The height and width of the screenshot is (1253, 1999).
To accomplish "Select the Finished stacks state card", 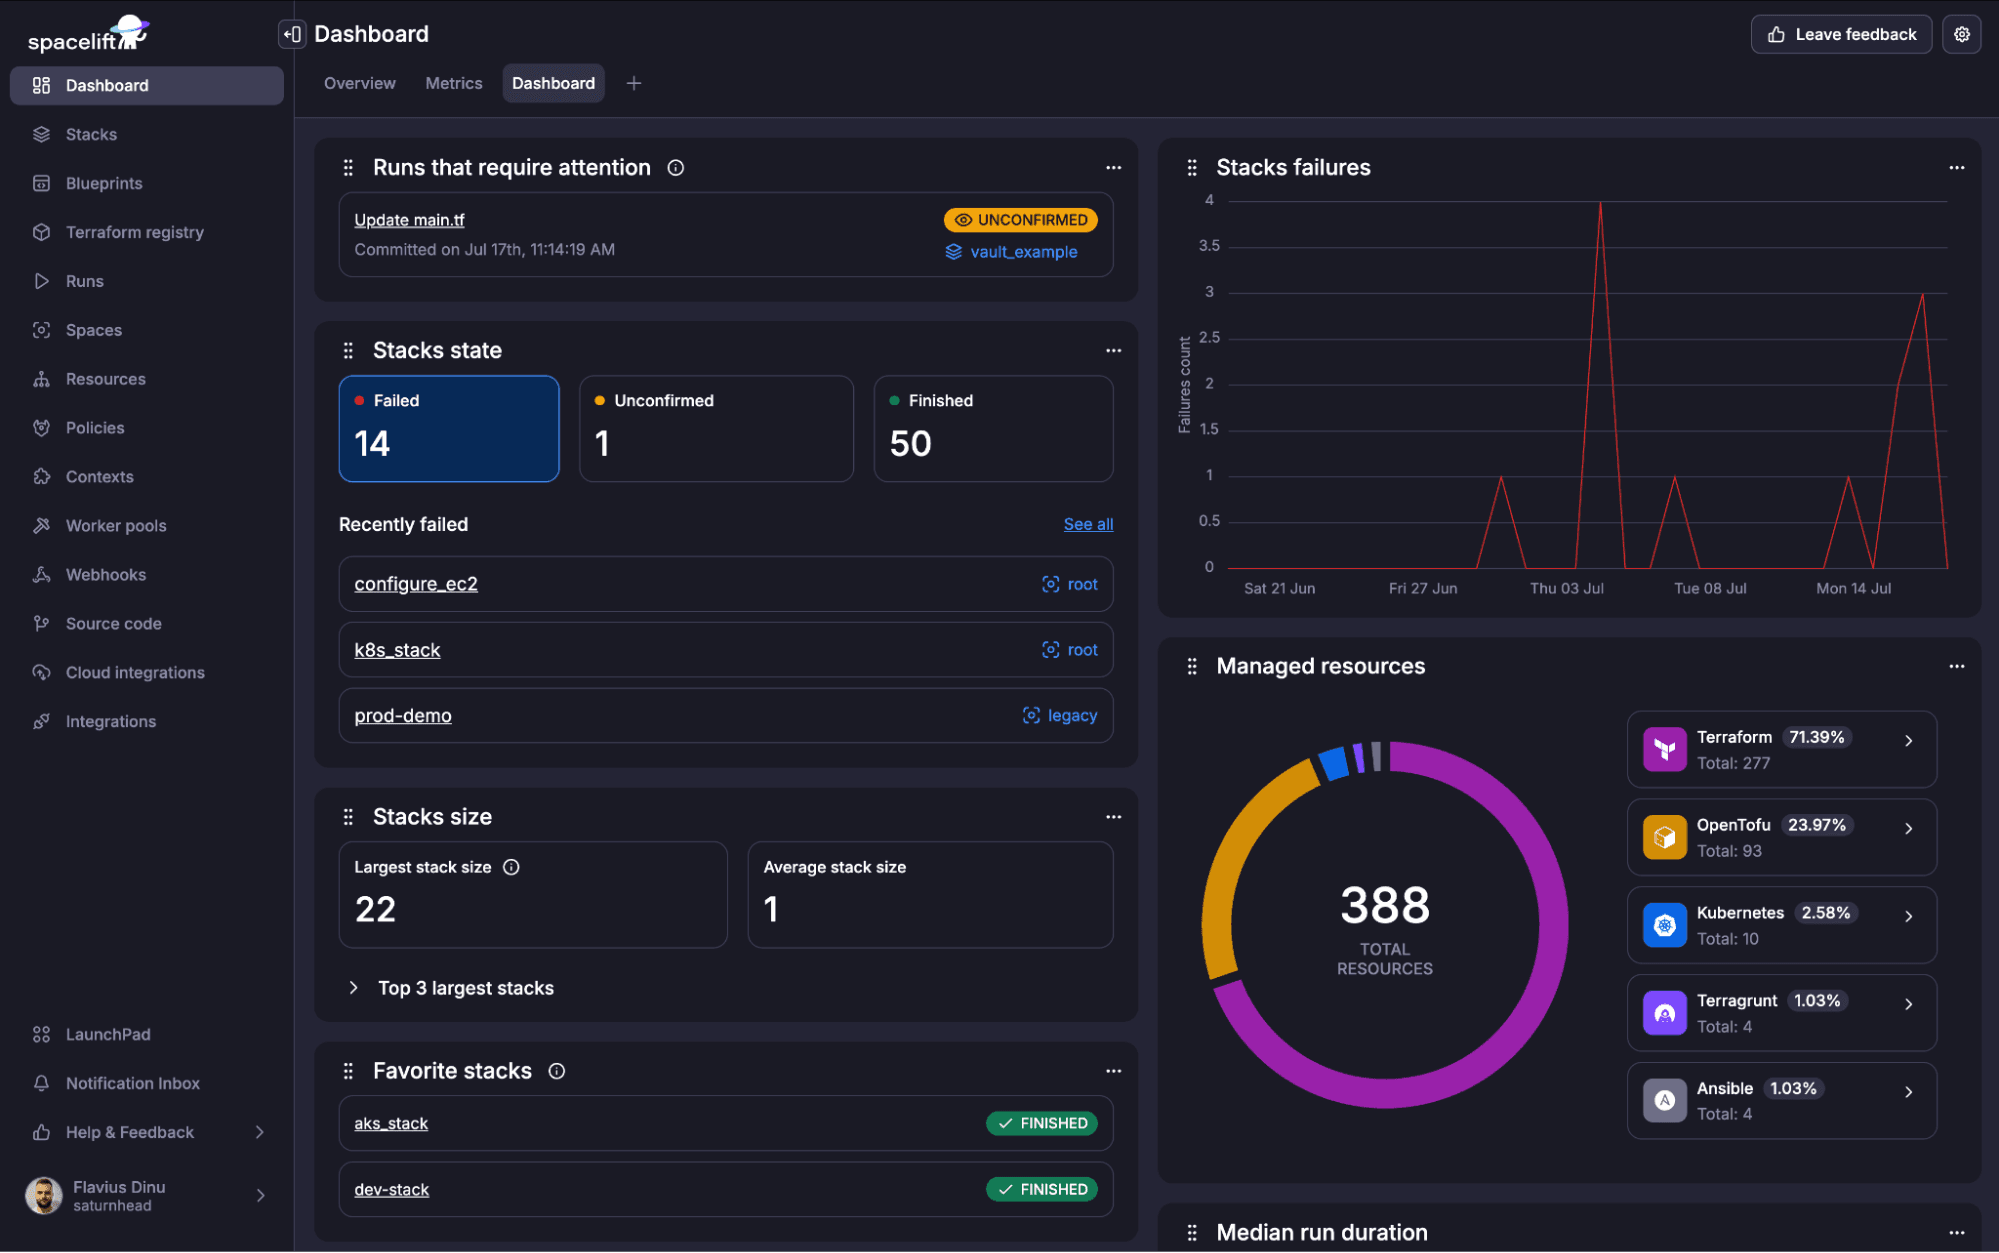I will point(993,428).
